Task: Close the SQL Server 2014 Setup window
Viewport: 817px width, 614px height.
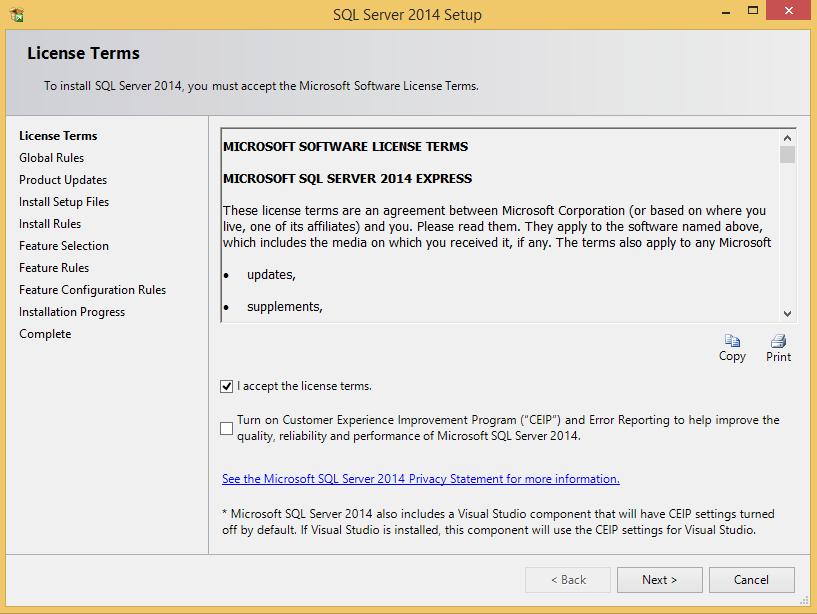Action: tap(789, 10)
